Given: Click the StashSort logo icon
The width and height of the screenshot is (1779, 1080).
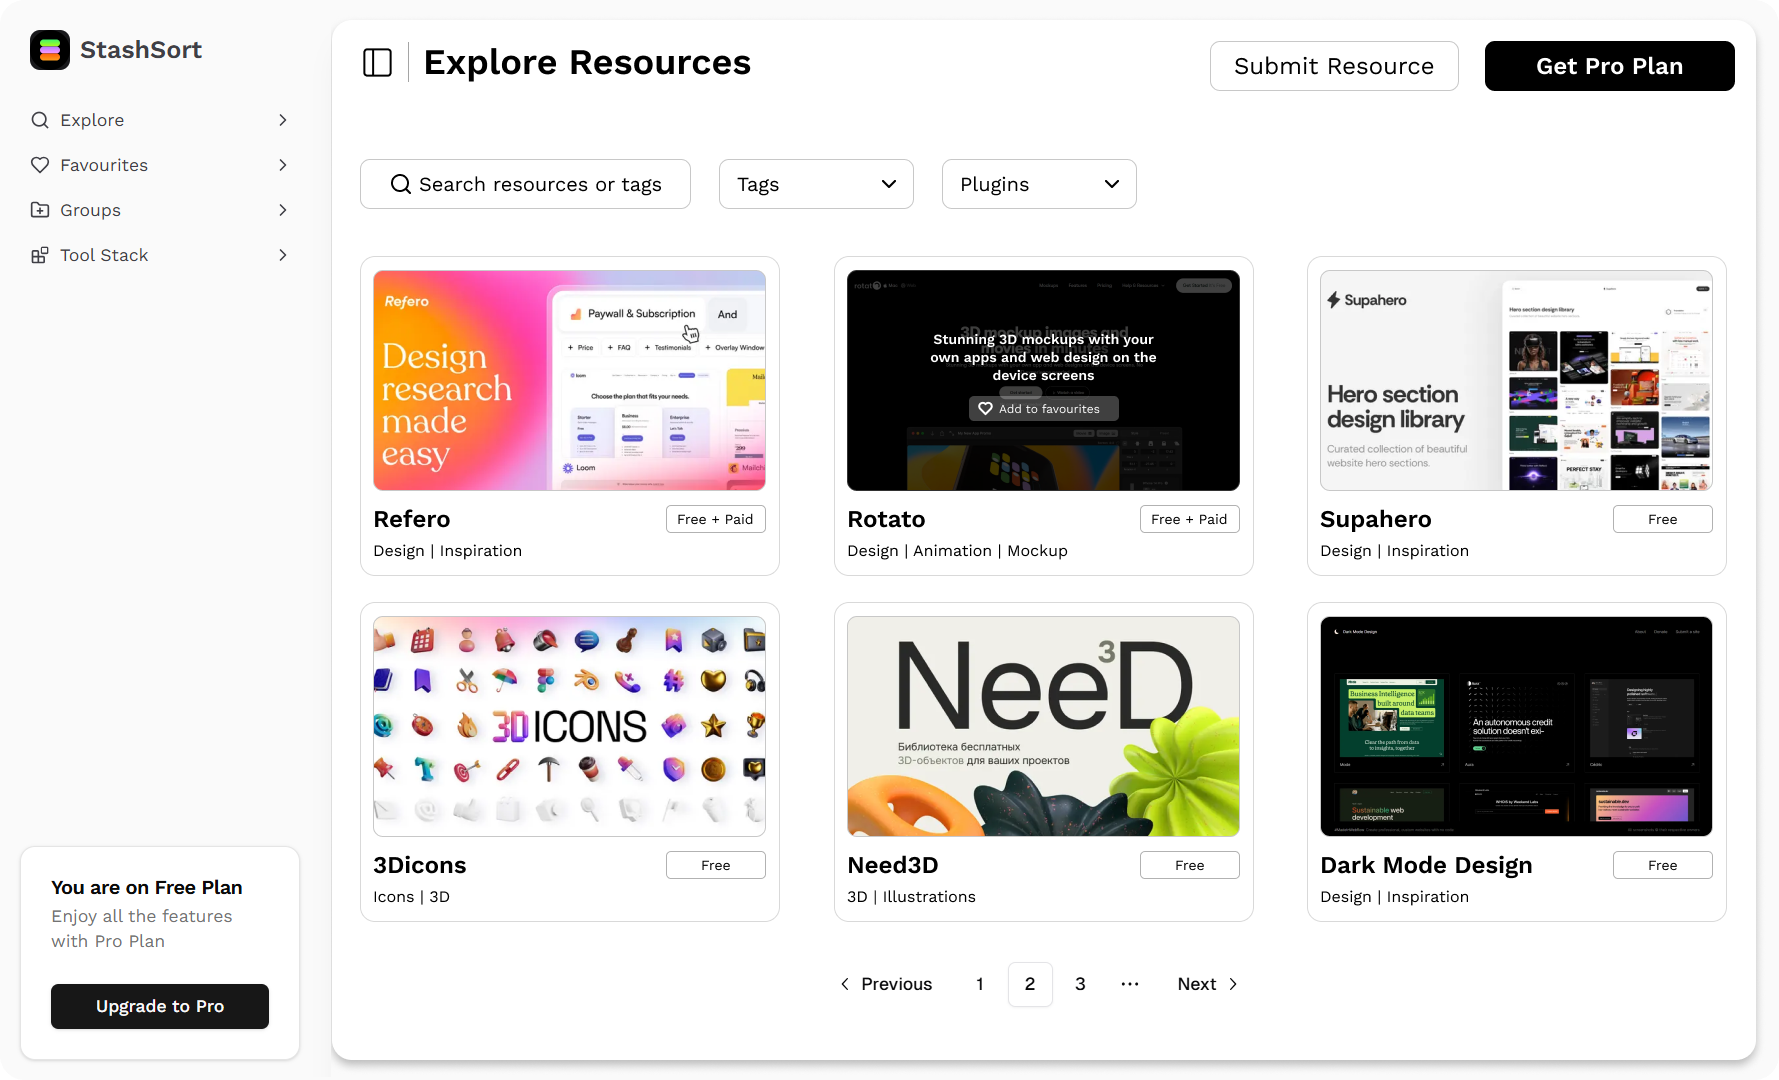Looking at the screenshot, I should point(50,50).
